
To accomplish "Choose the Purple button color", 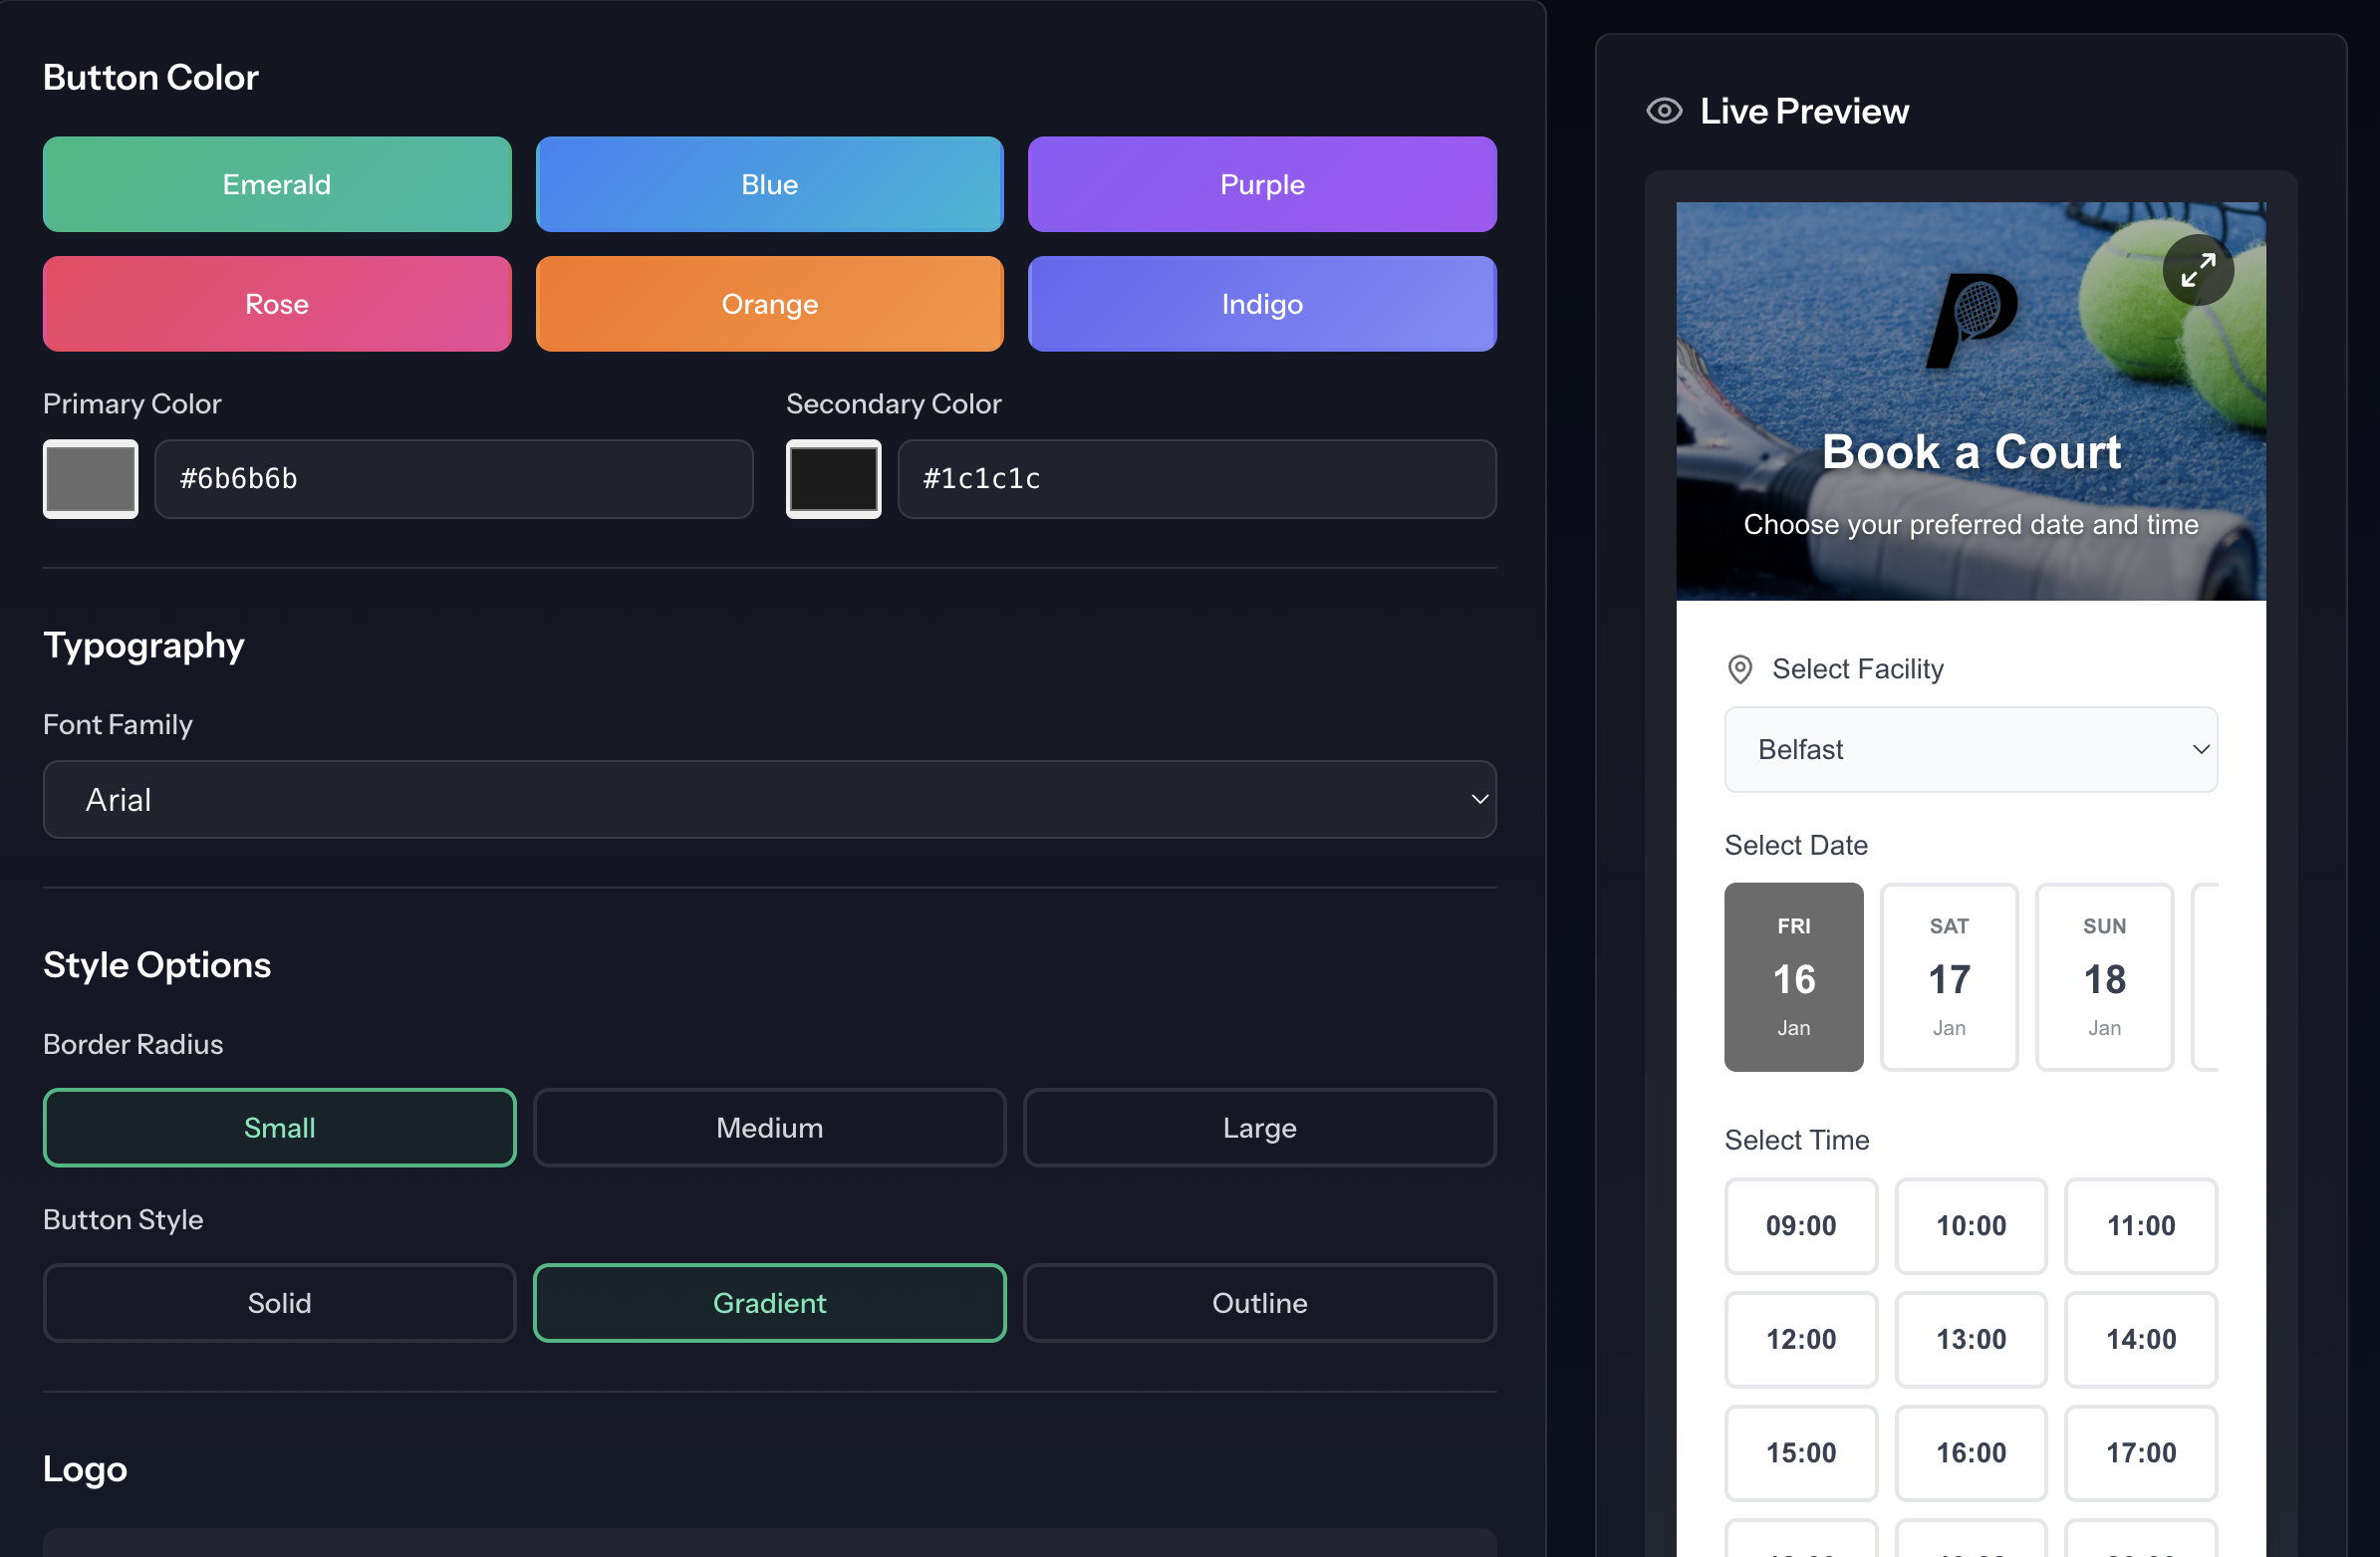I will tap(1262, 184).
